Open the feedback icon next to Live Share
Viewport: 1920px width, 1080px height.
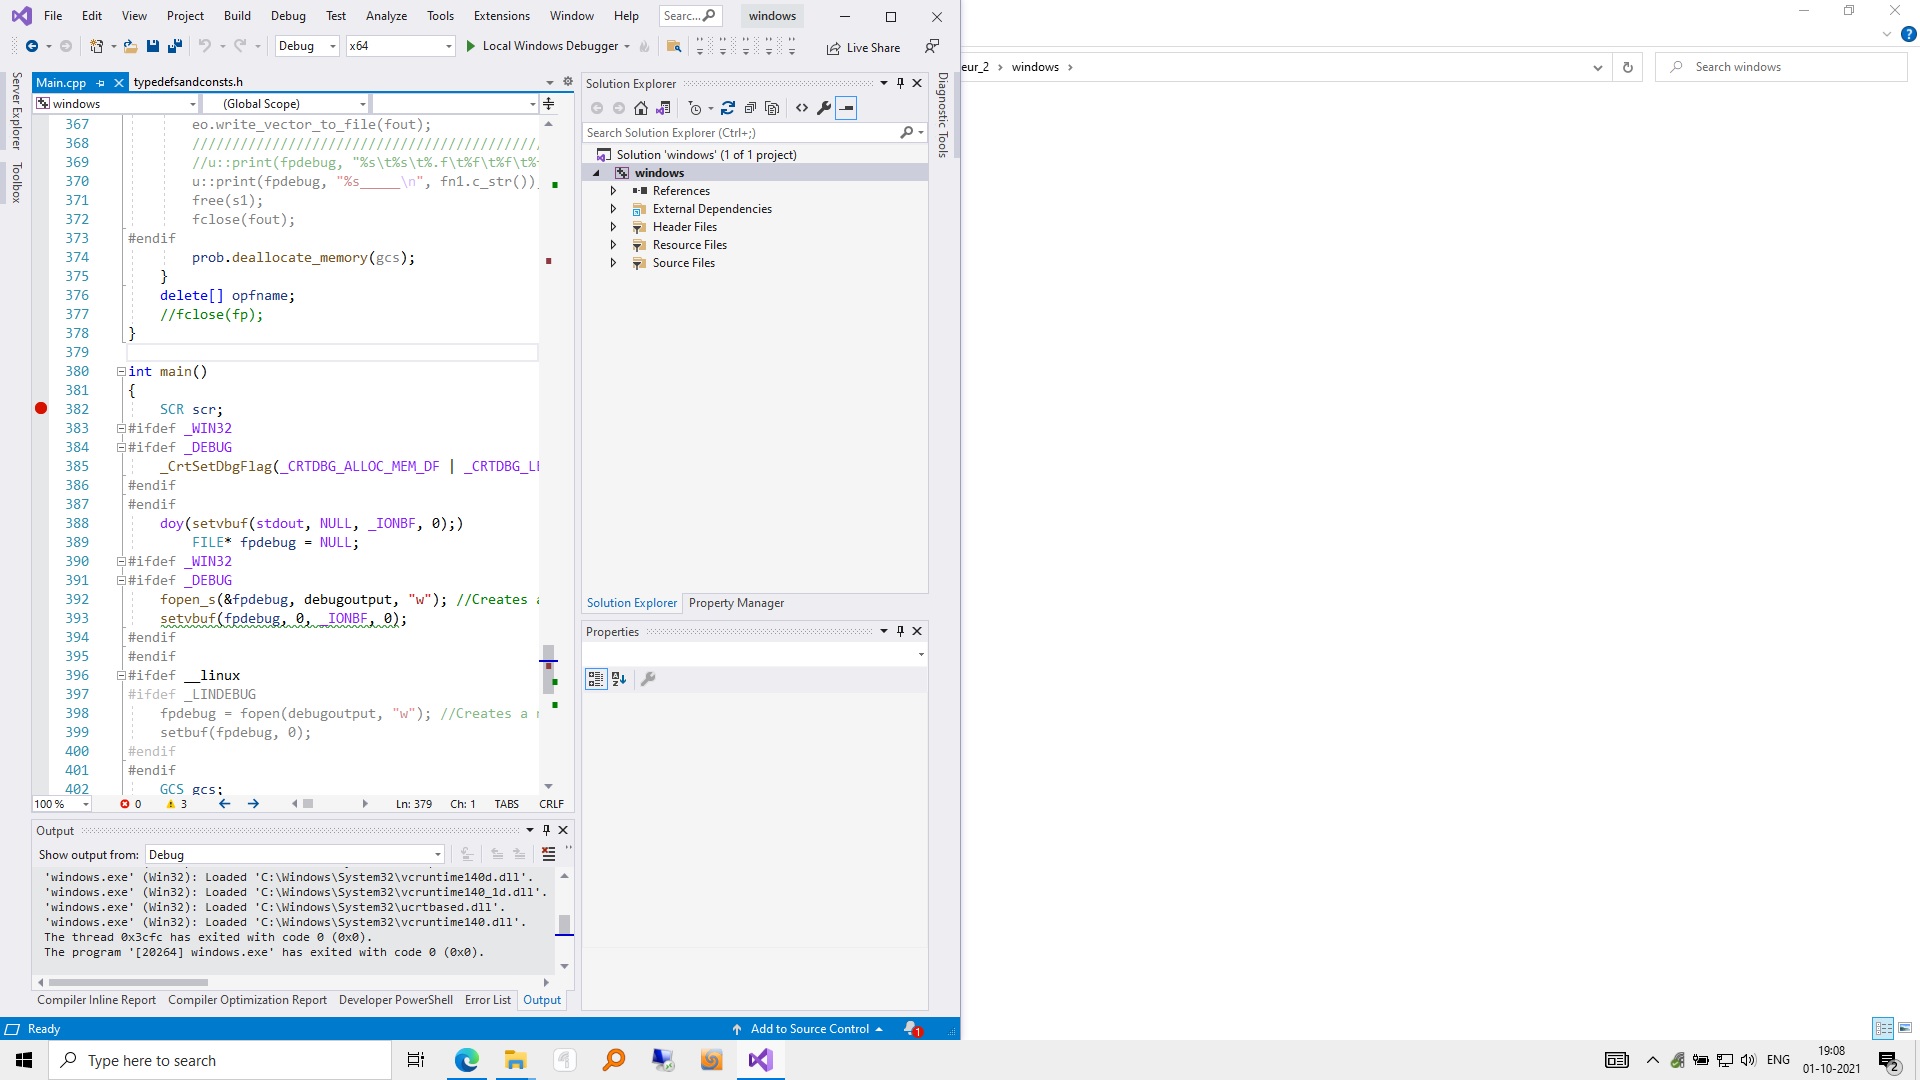pos(932,46)
